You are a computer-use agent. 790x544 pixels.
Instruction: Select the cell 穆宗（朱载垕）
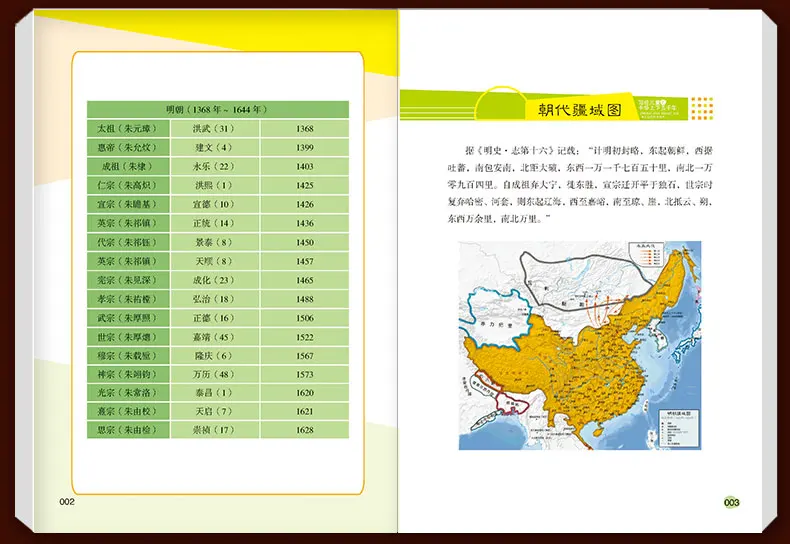pos(128,356)
